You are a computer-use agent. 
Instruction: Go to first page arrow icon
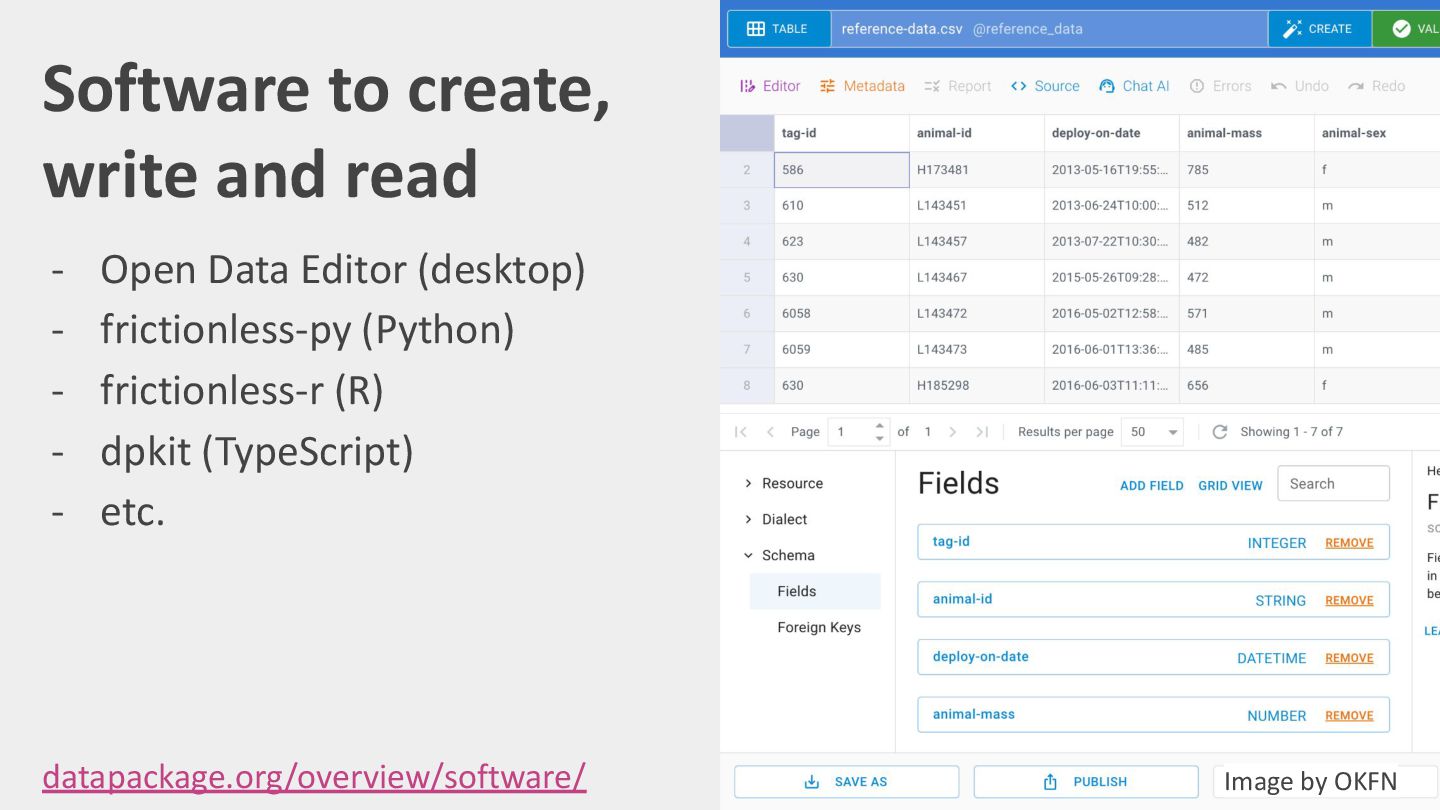740,432
